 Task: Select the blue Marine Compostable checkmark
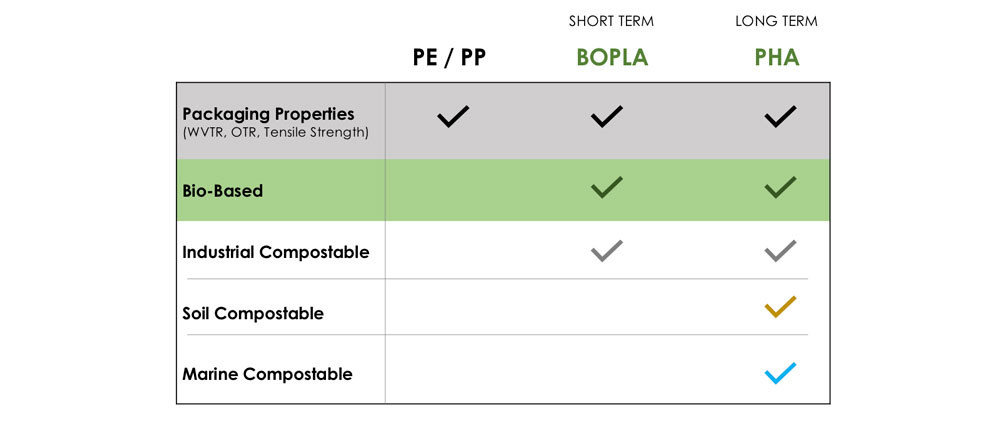pos(779,374)
